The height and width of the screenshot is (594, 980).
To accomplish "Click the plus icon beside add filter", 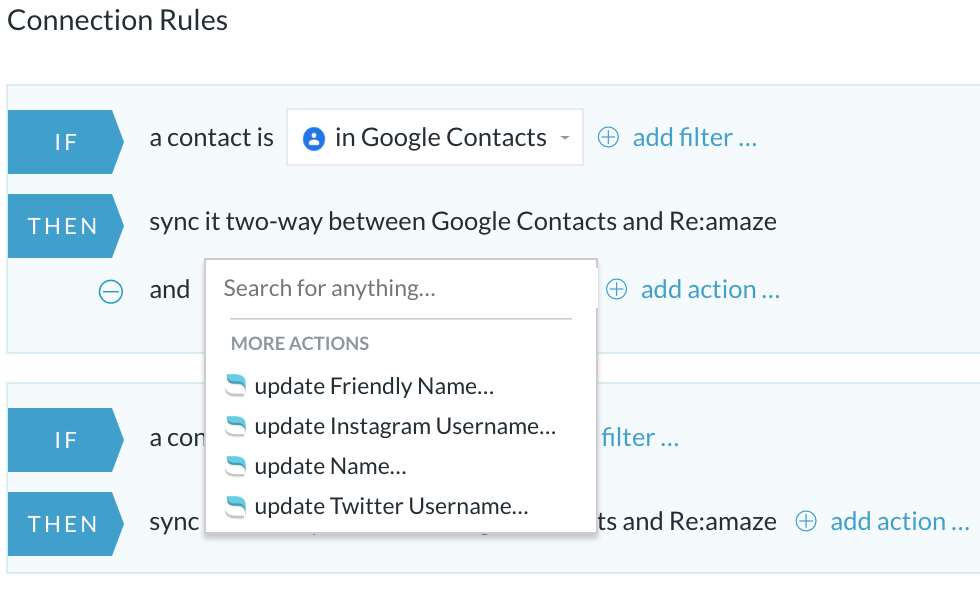I will tap(608, 138).
